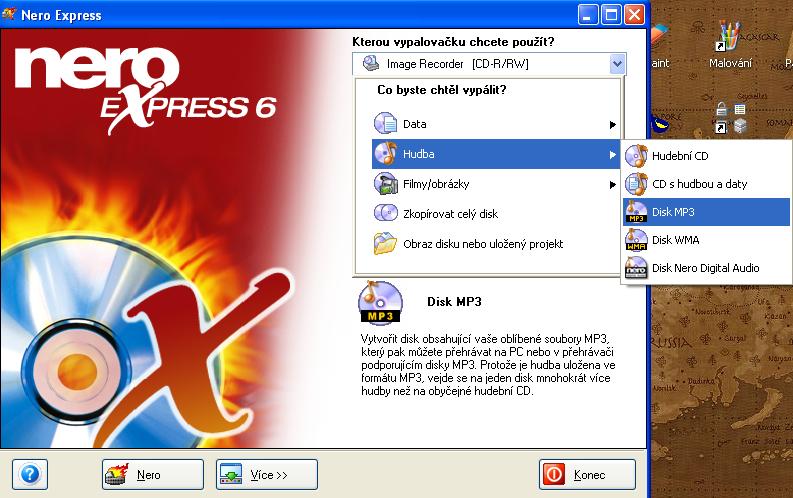Expand the Data submenu arrow
The height and width of the screenshot is (498, 793).
612,124
